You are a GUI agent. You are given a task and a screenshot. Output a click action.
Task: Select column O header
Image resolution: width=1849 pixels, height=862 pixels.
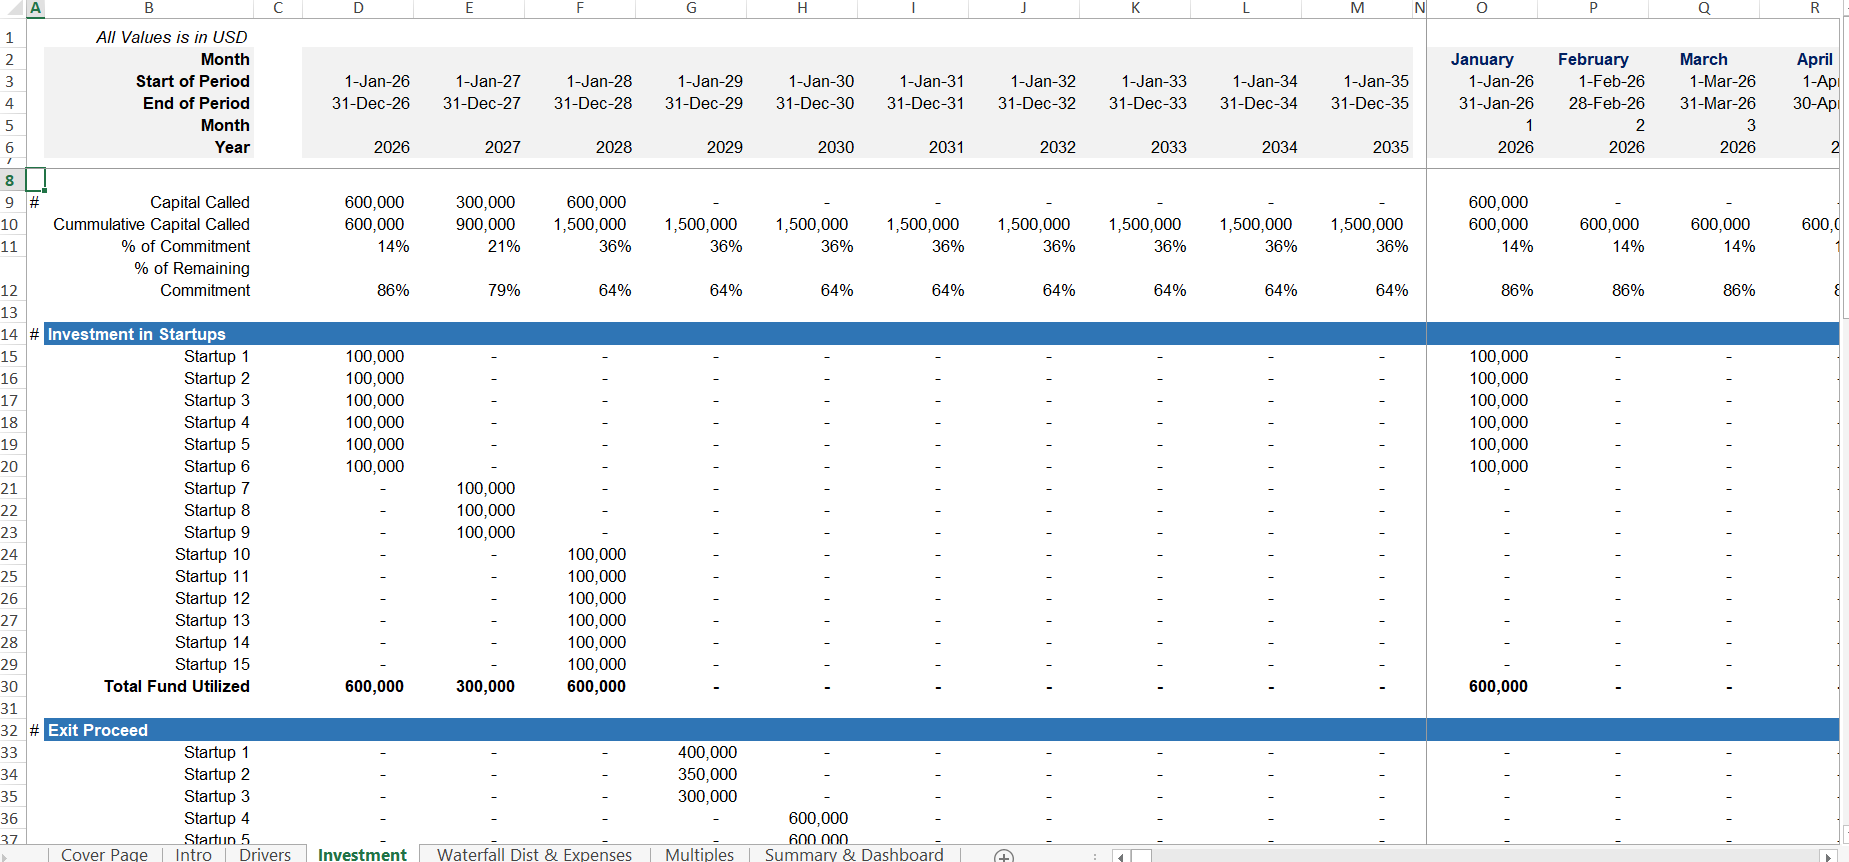pyautogui.click(x=1481, y=8)
